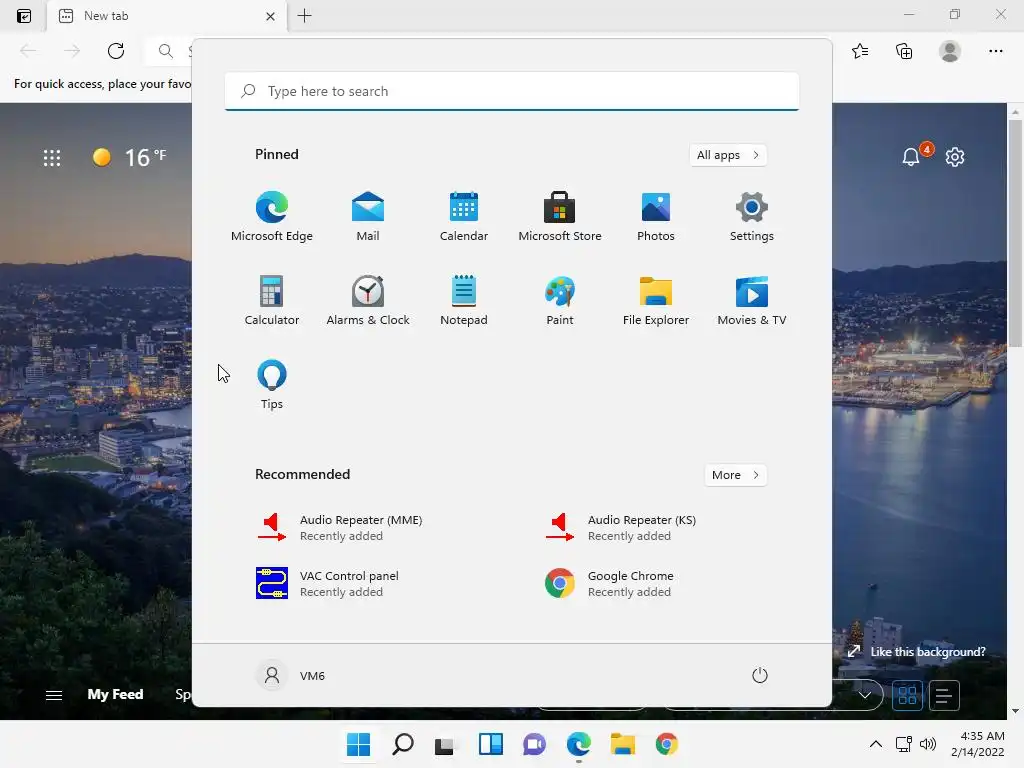Screen dimensions: 1024x768
Task: Open the app launcher grid on new tab page
Action: 52,157
